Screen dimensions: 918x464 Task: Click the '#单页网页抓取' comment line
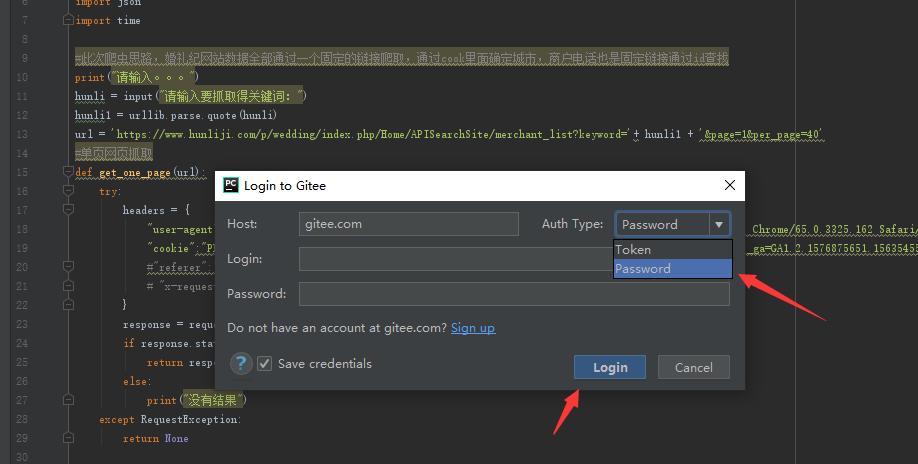(114, 153)
